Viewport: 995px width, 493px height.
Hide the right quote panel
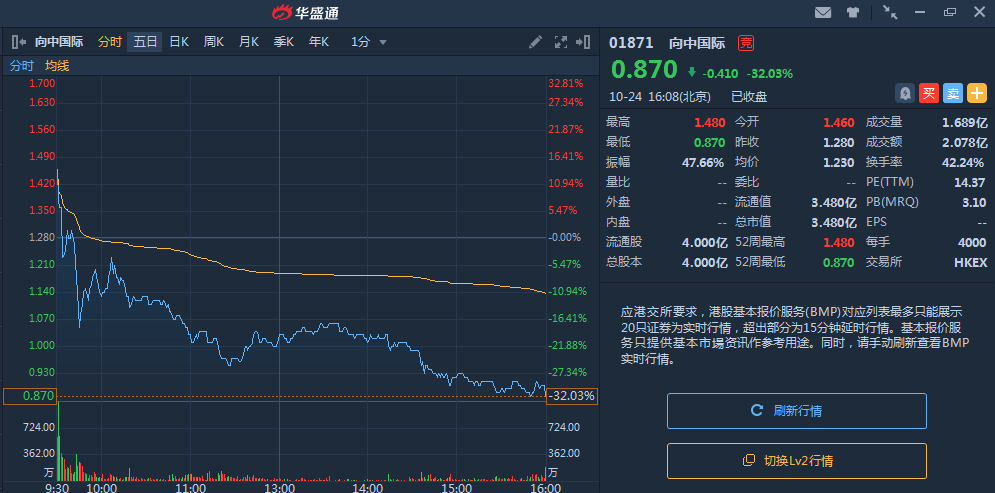[x=586, y=42]
